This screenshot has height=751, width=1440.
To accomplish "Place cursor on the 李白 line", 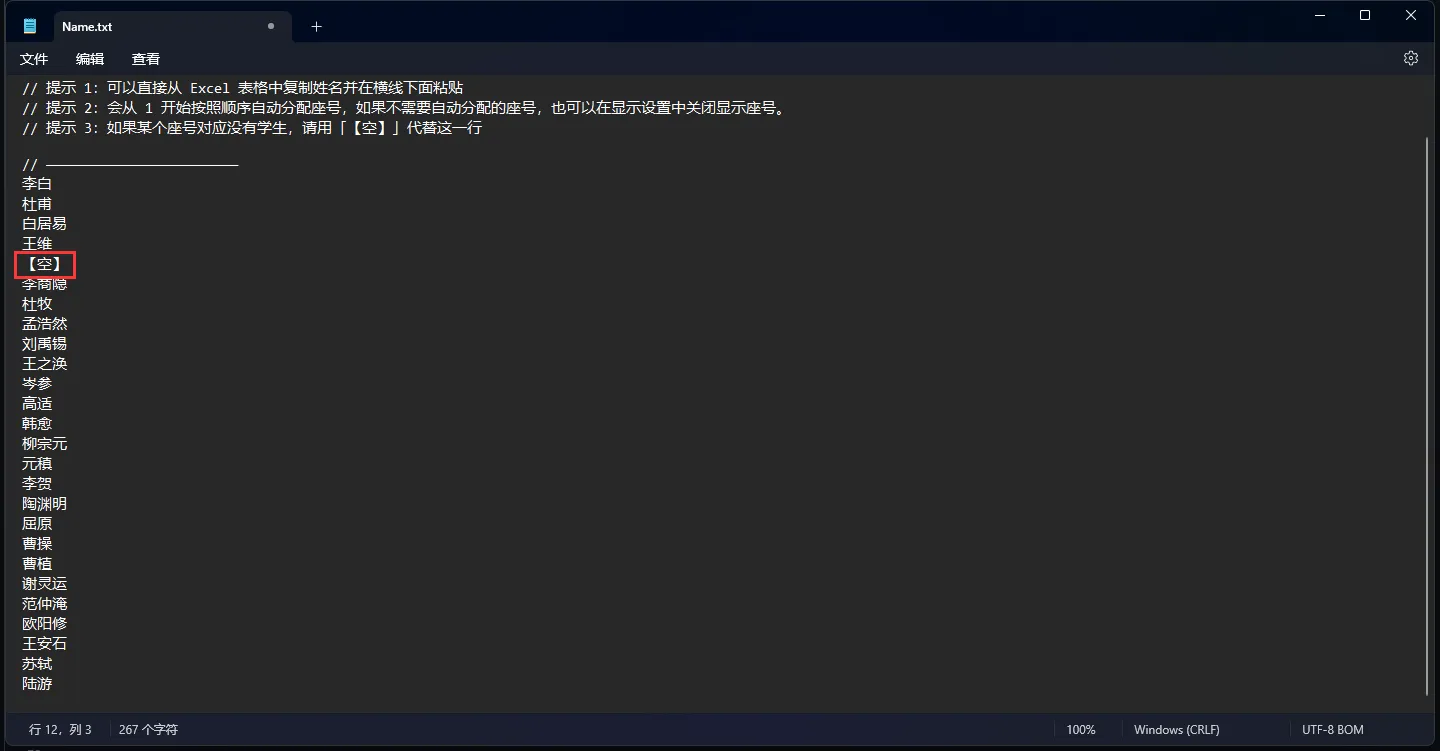I will [x=37, y=184].
